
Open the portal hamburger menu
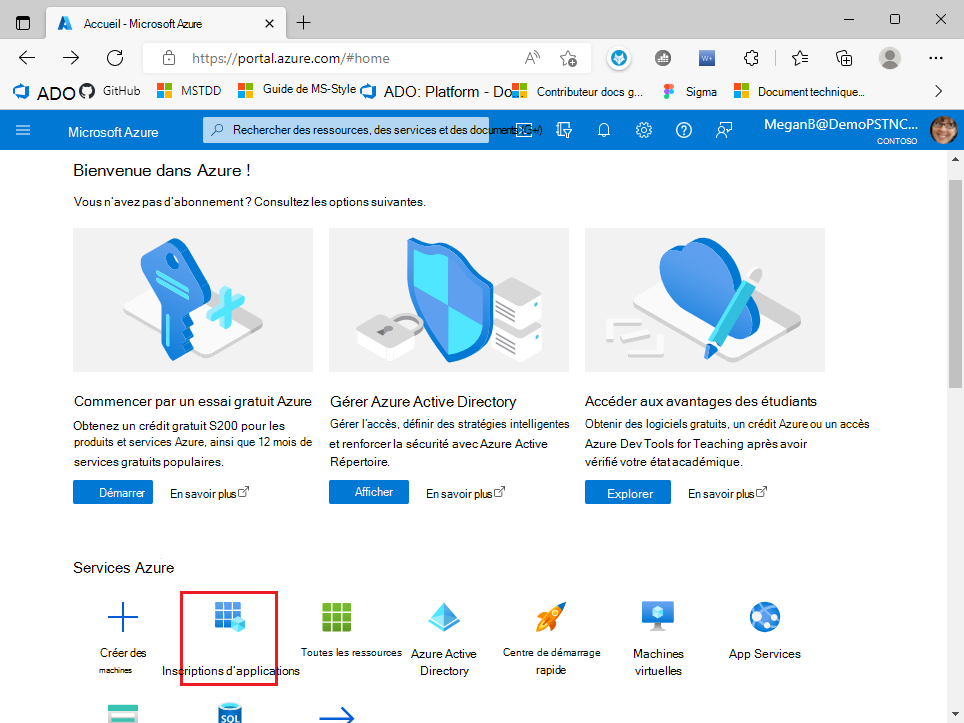(22, 129)
